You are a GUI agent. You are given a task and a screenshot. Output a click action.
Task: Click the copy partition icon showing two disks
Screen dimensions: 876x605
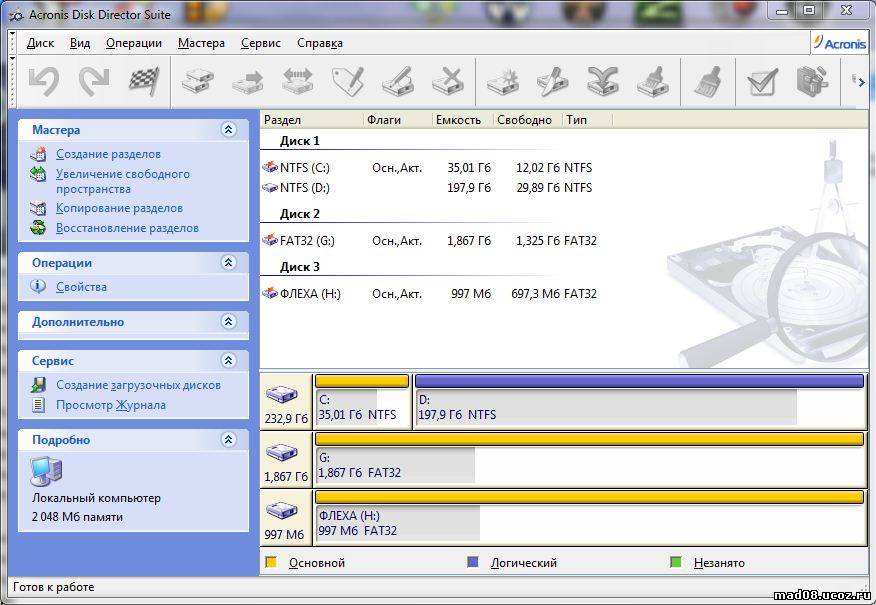coord(198,82)
